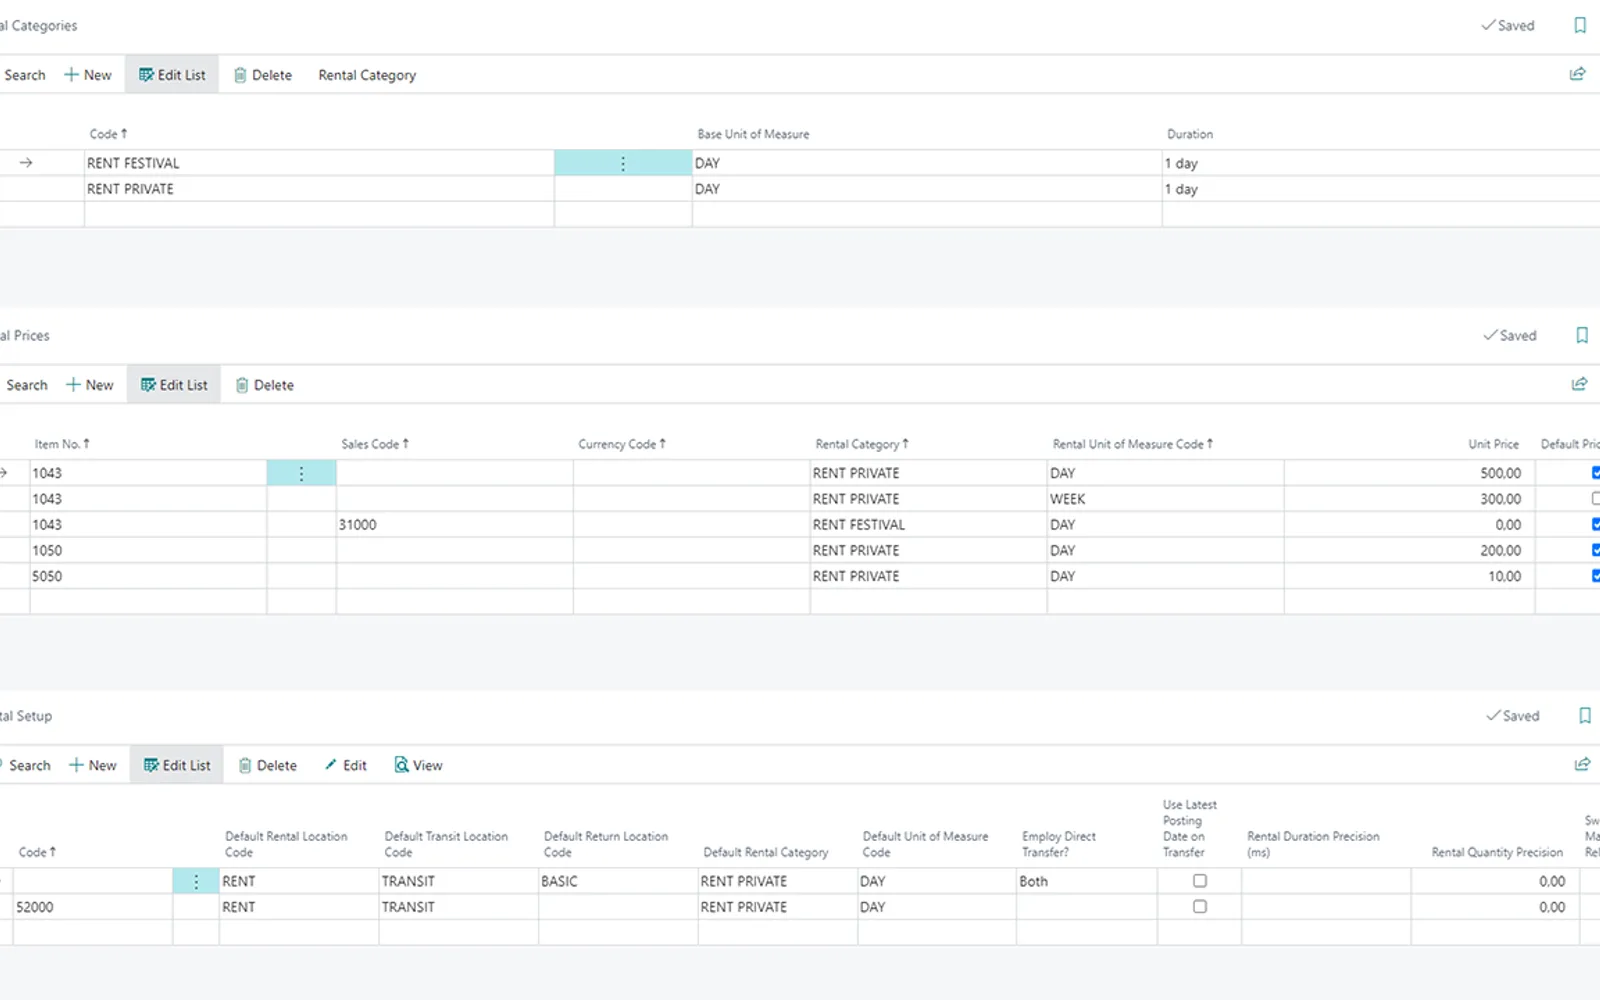Toggle Use Latest Posting Date checkbox for blank-code row
Image resolution: width=1600 pixels, height=1000 pixels.
tap(1200, 881)
